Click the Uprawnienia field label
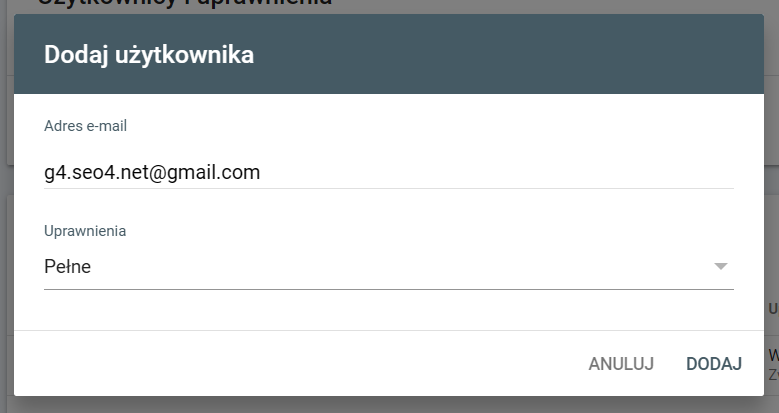This screenshot has height=413, width=779. coord(85,231)
